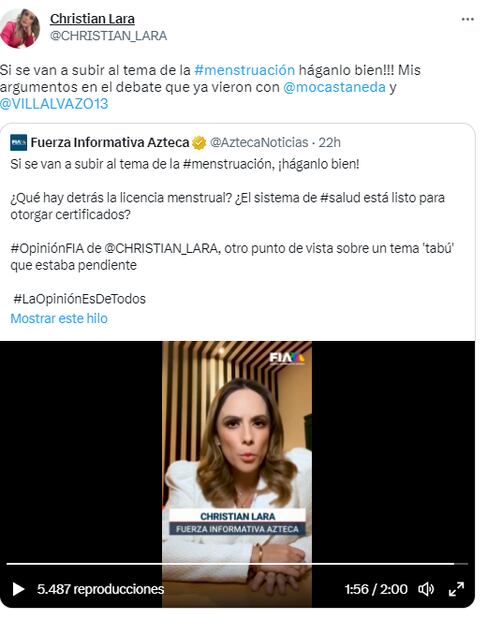Click Christian Lara's profile avatar
The image size is (487, 620).
coord(20,28)
